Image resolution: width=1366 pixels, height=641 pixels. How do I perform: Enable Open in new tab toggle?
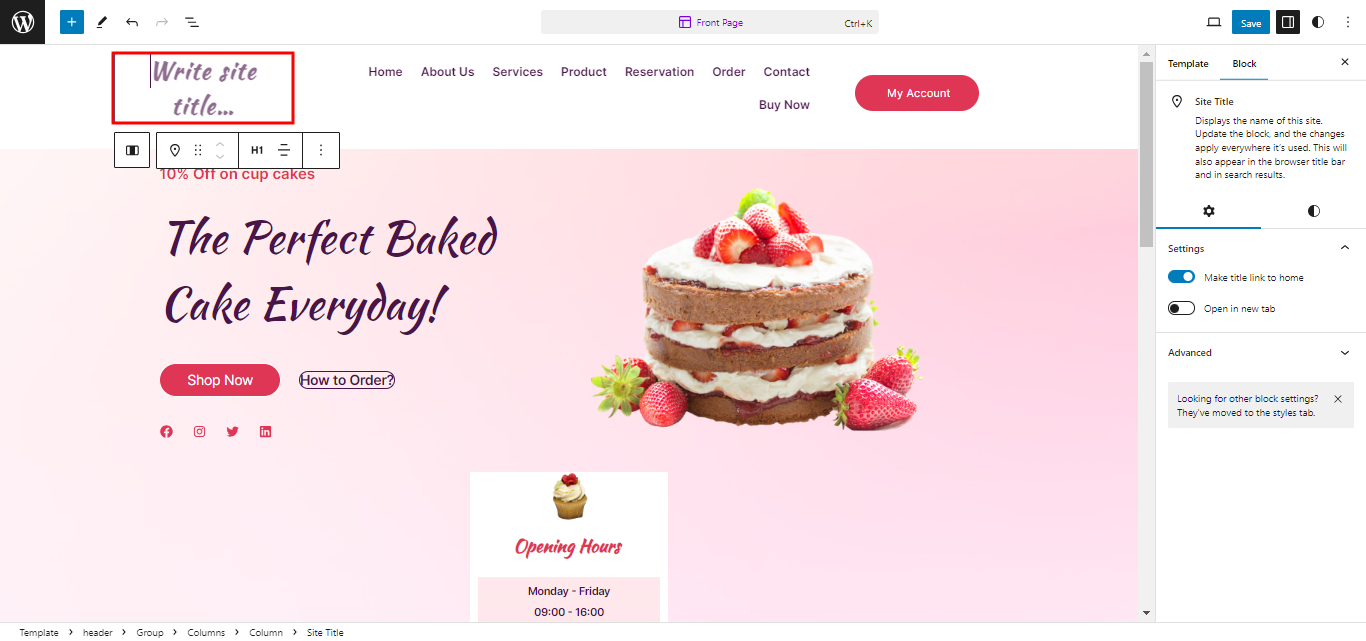(x=1181, y=308)
